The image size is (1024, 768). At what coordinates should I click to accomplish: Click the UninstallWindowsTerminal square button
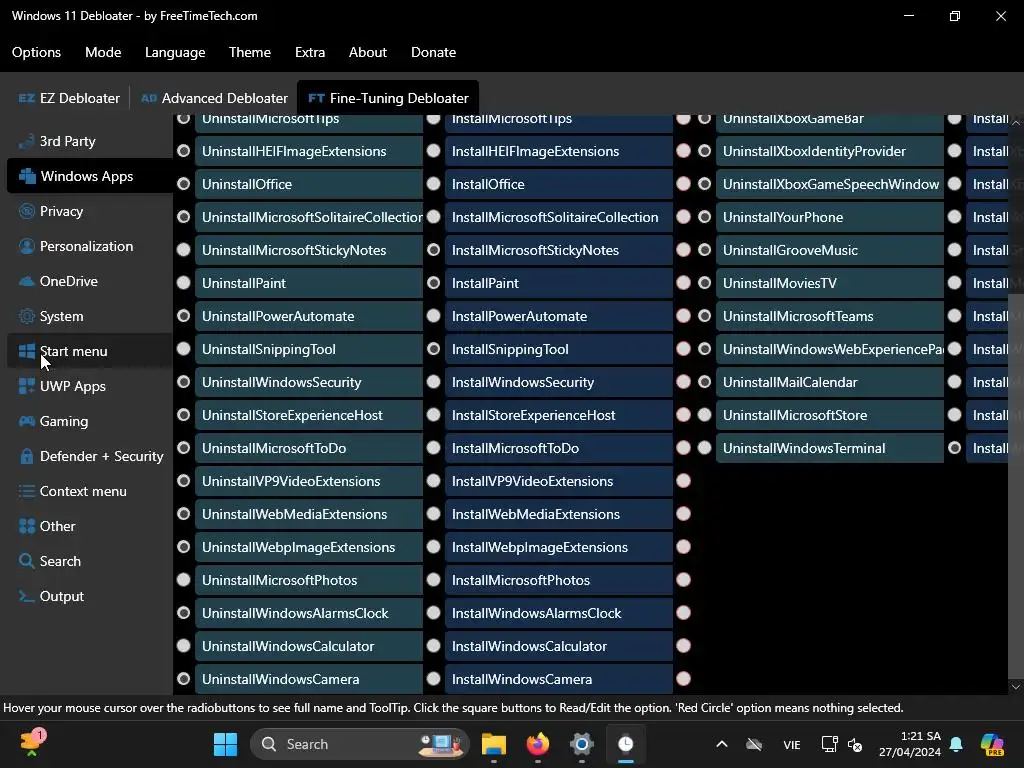[830, 448]
